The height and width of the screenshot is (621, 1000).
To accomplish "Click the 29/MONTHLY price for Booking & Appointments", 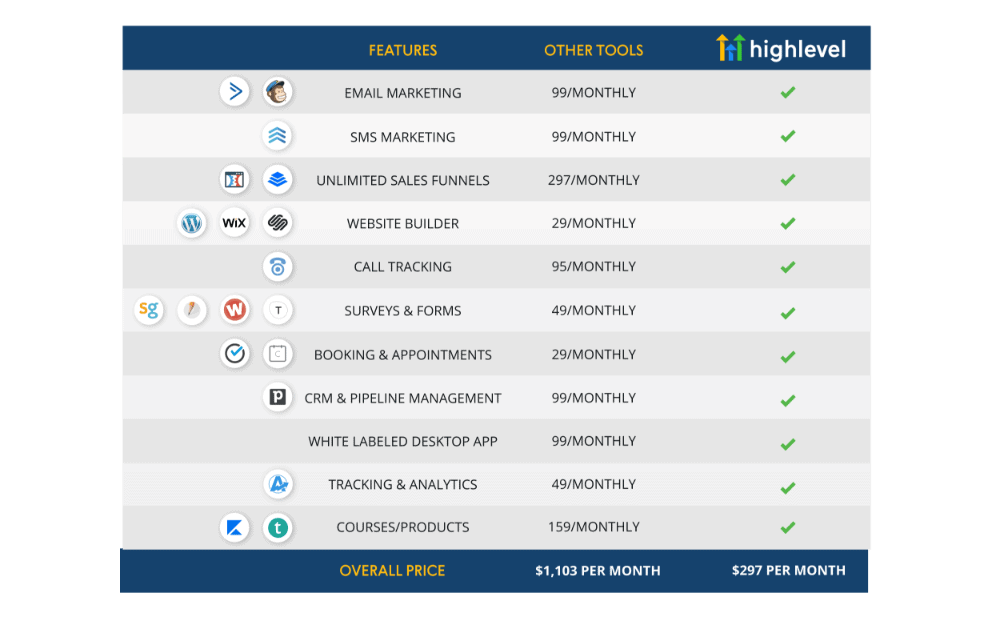I will (x=593, y=354).
